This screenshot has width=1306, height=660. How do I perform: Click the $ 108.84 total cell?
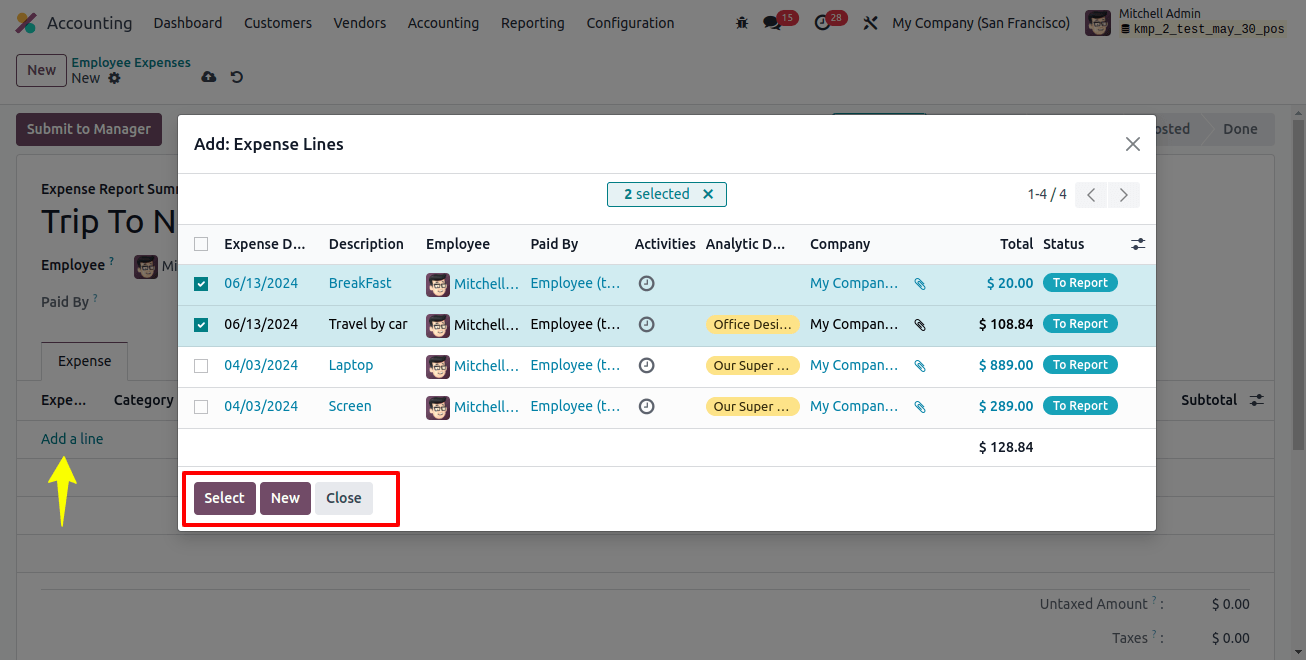pos(1006,324)
